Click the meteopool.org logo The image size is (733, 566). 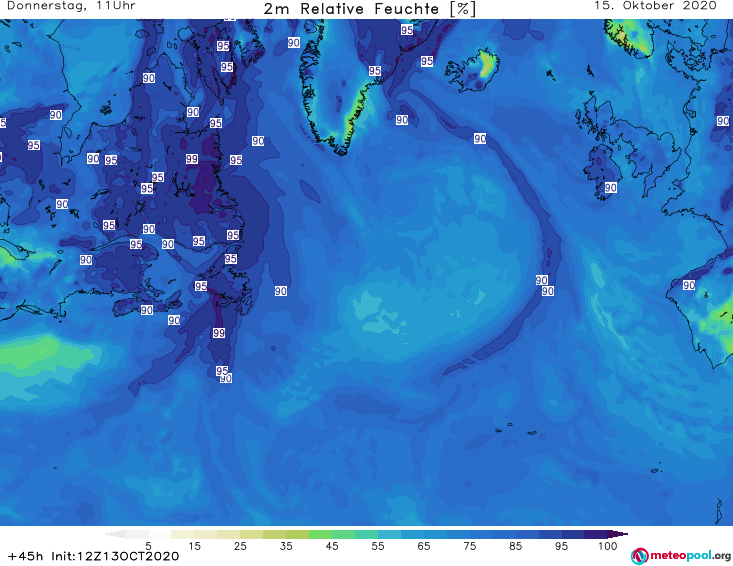[681, 556]
